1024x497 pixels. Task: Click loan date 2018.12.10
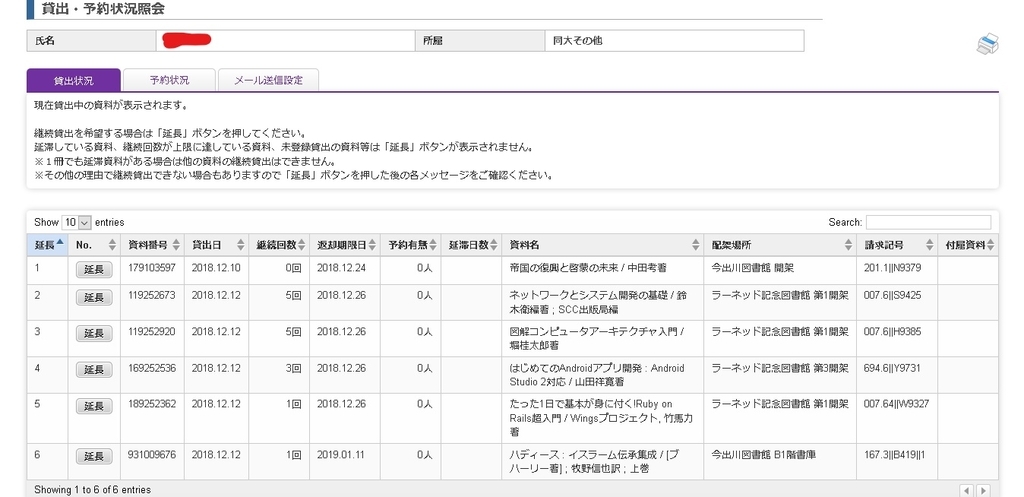[216, 268]
